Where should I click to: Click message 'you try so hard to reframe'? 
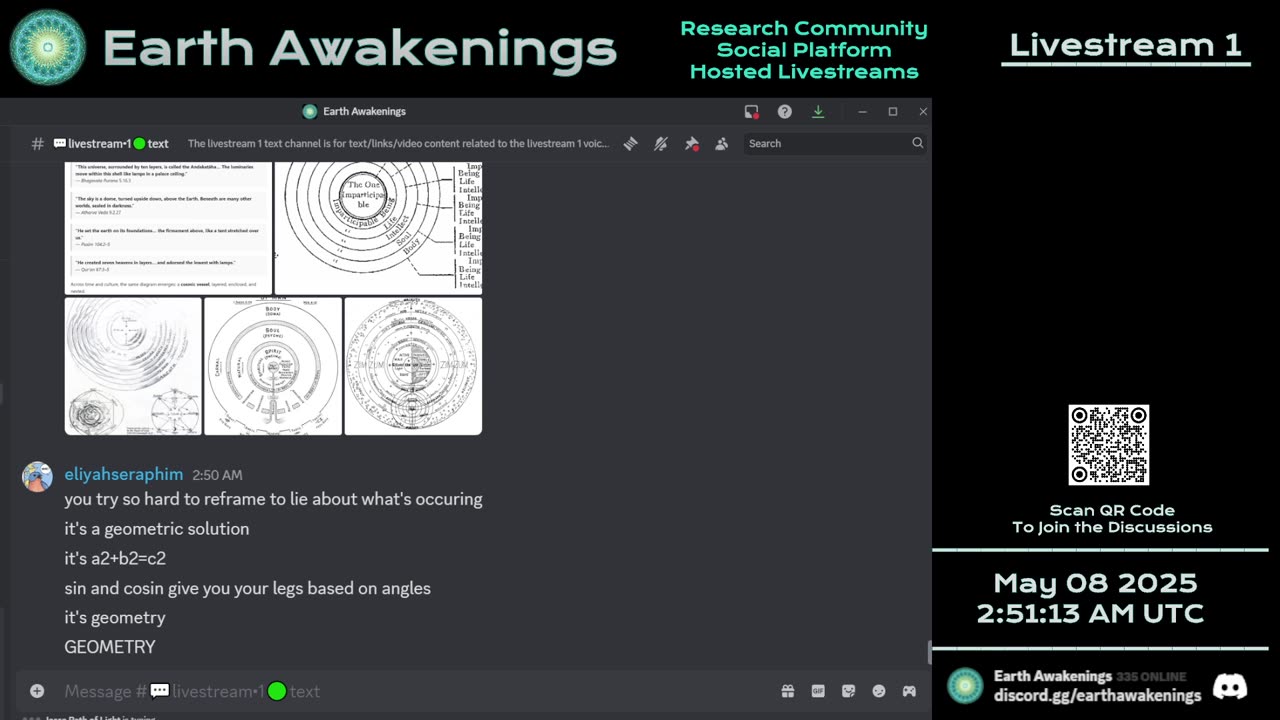(x=273, y=499)
